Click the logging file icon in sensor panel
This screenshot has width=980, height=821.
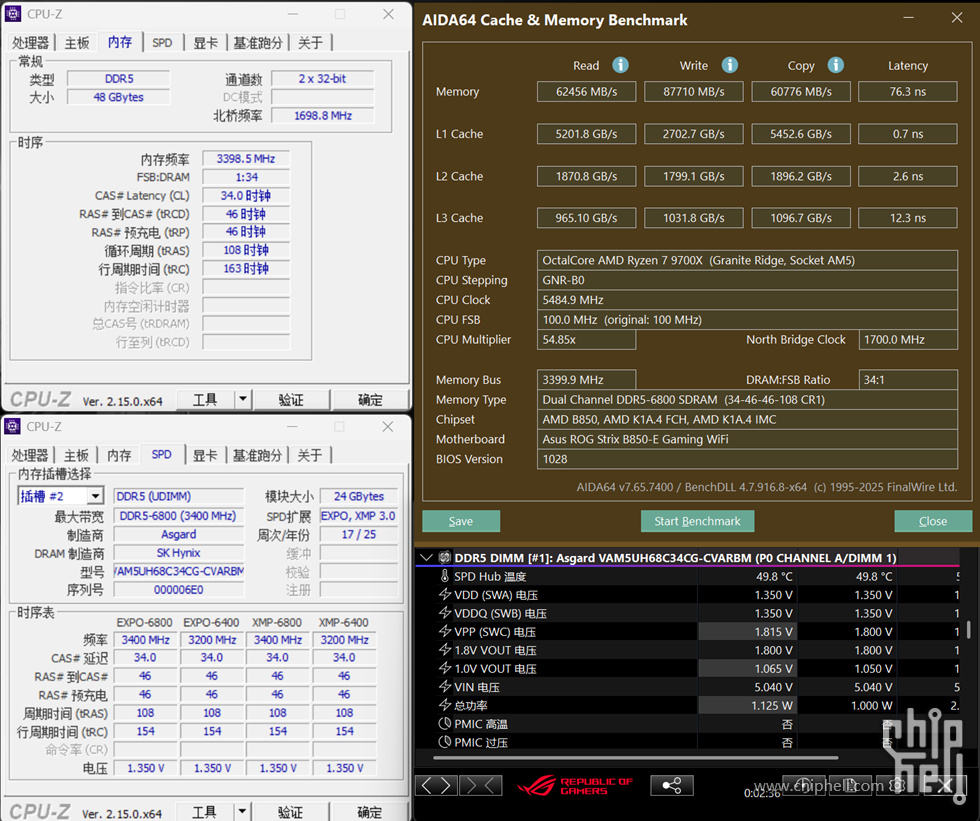click(x=851, y=785)
